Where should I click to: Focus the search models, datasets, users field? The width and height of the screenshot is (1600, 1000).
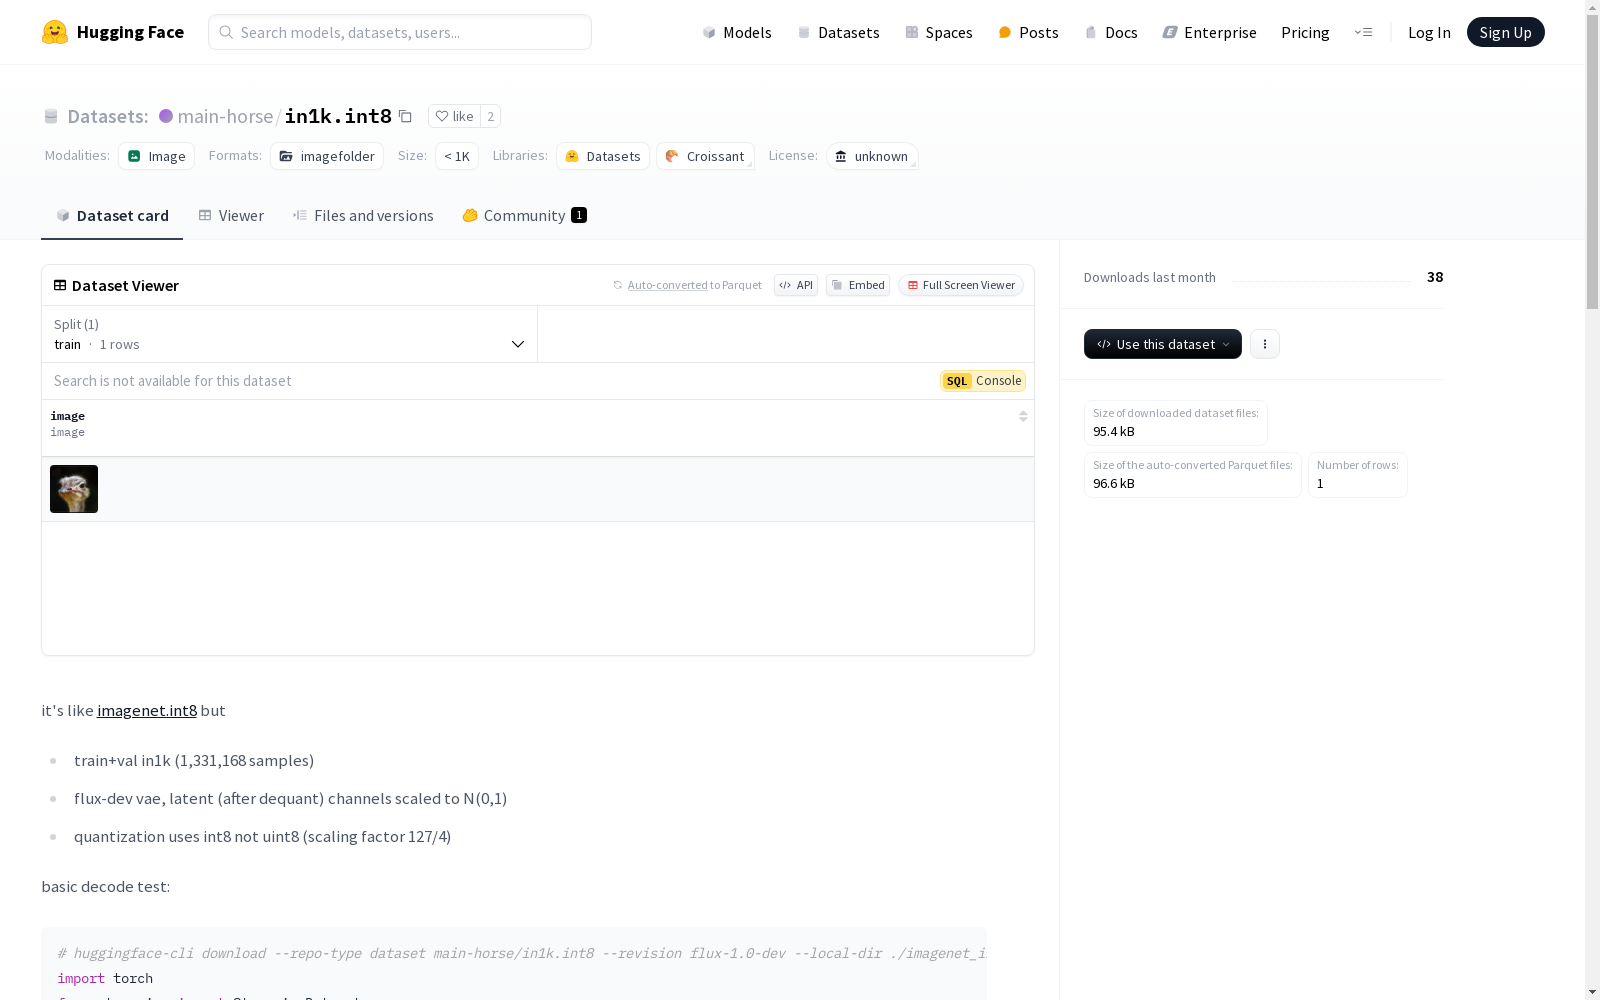[x=400, y=32]
